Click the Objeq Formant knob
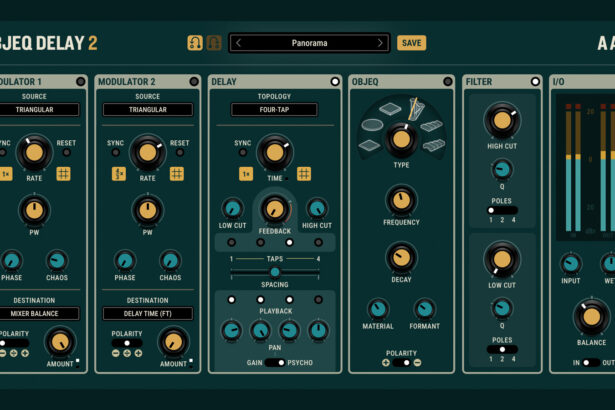The height and width of the screenshot is (410, 615). point(425,309)
